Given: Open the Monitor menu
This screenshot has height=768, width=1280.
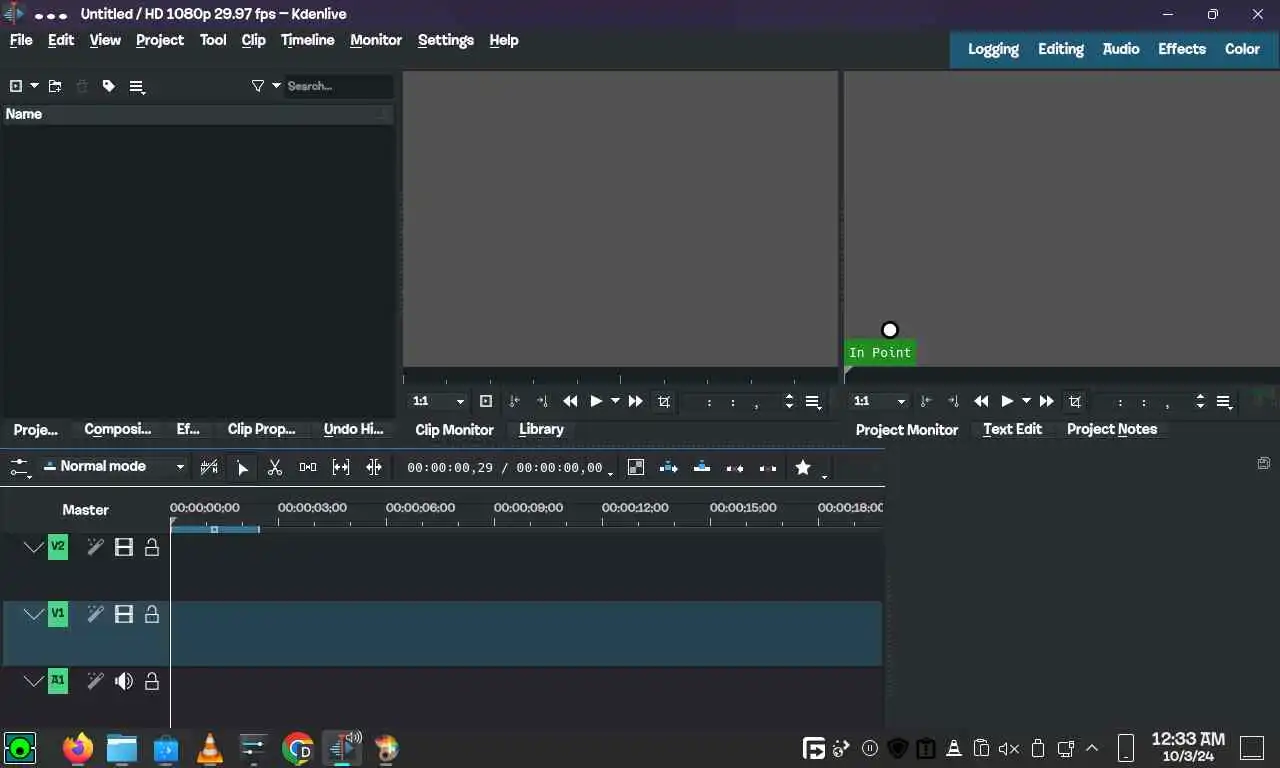Looking at the screenshot, I should (x=376, y=40).
